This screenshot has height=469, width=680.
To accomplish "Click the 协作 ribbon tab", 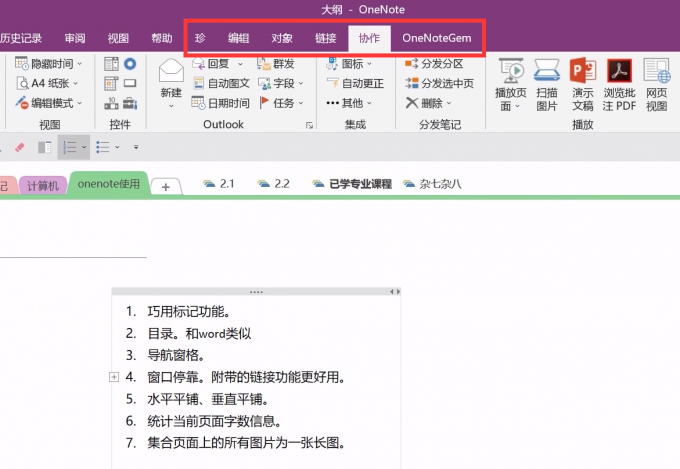I will (369, 38).
